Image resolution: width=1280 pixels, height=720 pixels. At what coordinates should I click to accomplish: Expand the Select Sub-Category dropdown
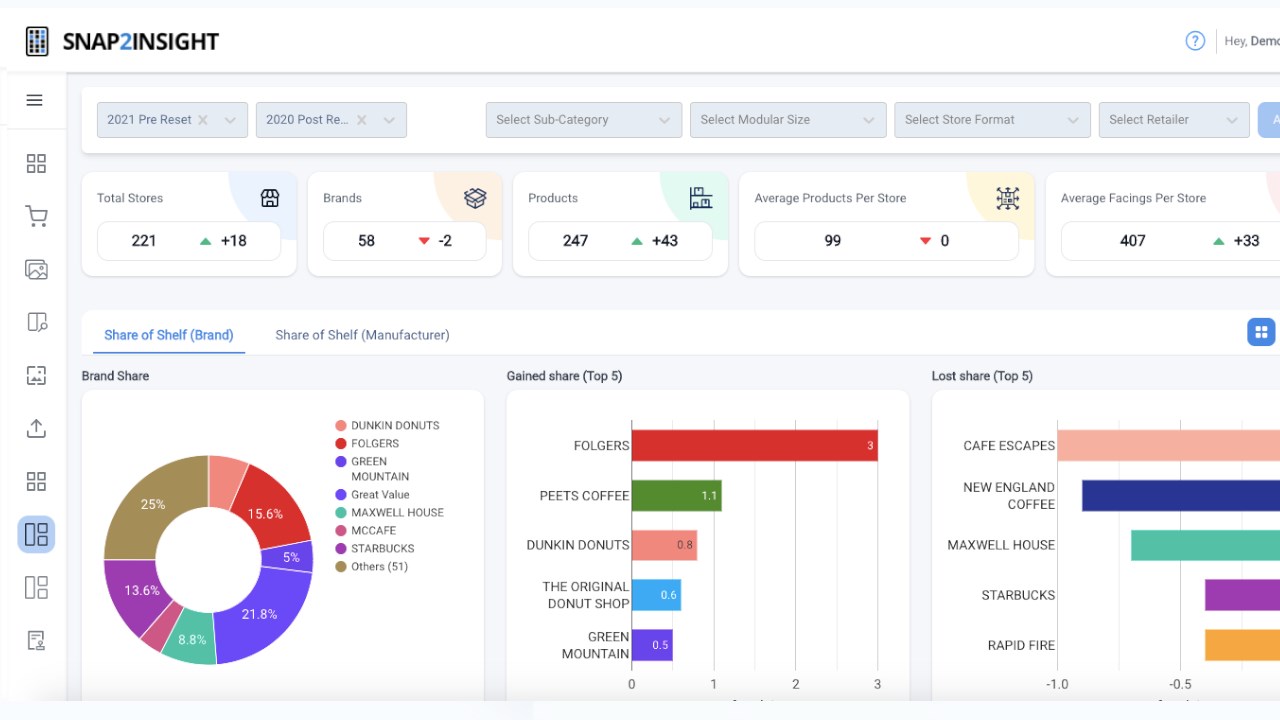(x=584, y=120)
